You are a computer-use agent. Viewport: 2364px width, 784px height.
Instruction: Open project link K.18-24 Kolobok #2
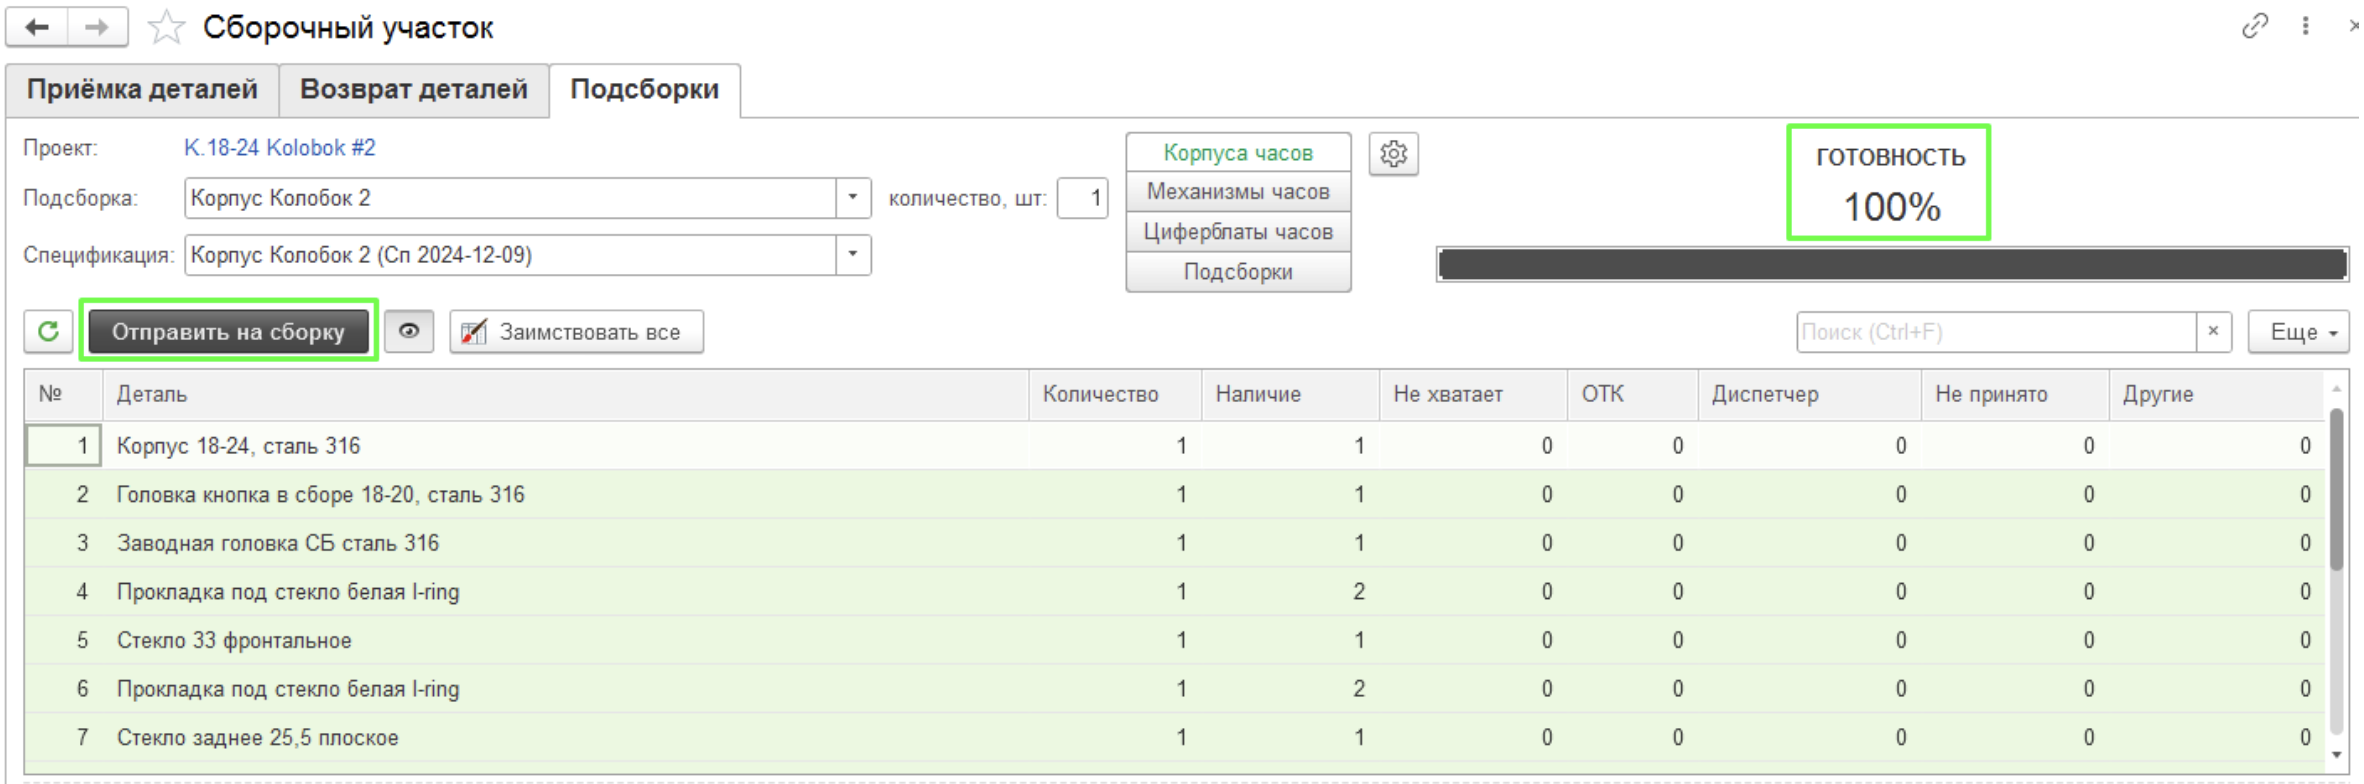coord(279,148)
